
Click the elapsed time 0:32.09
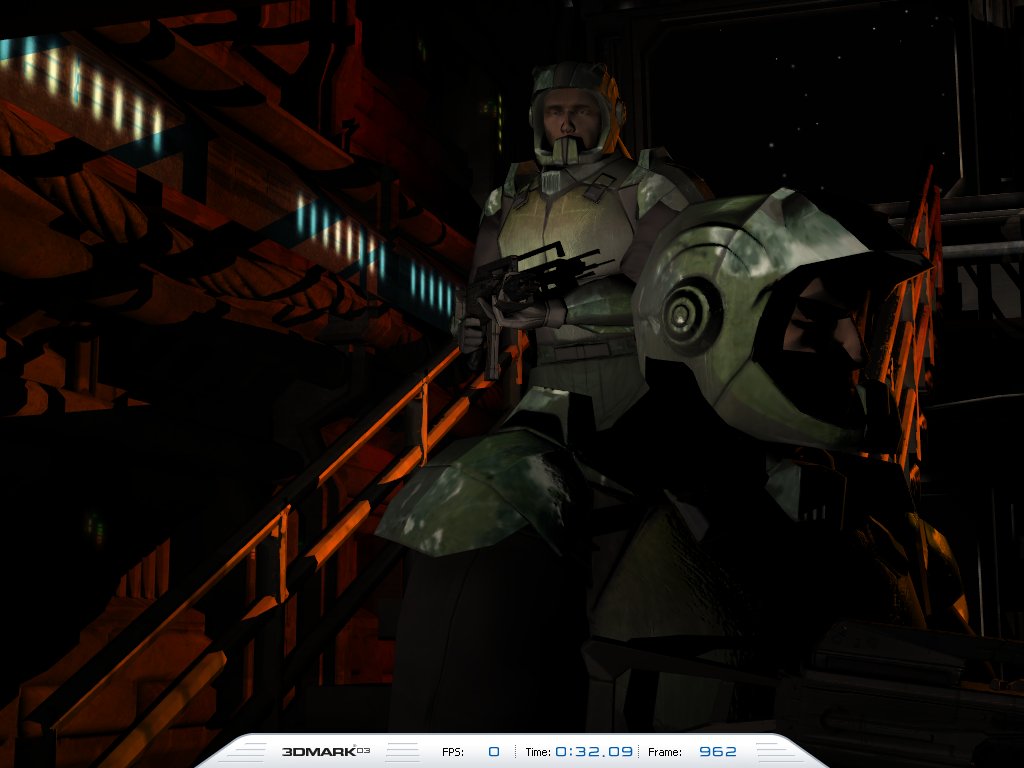[594, 752]
